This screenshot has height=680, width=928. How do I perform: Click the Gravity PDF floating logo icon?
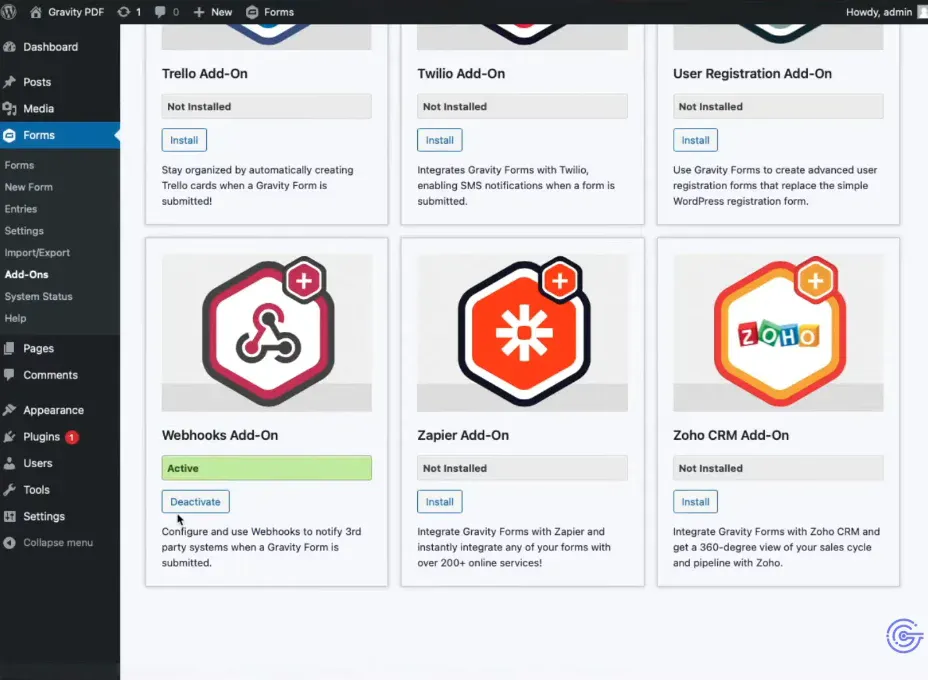click(904, 637)
